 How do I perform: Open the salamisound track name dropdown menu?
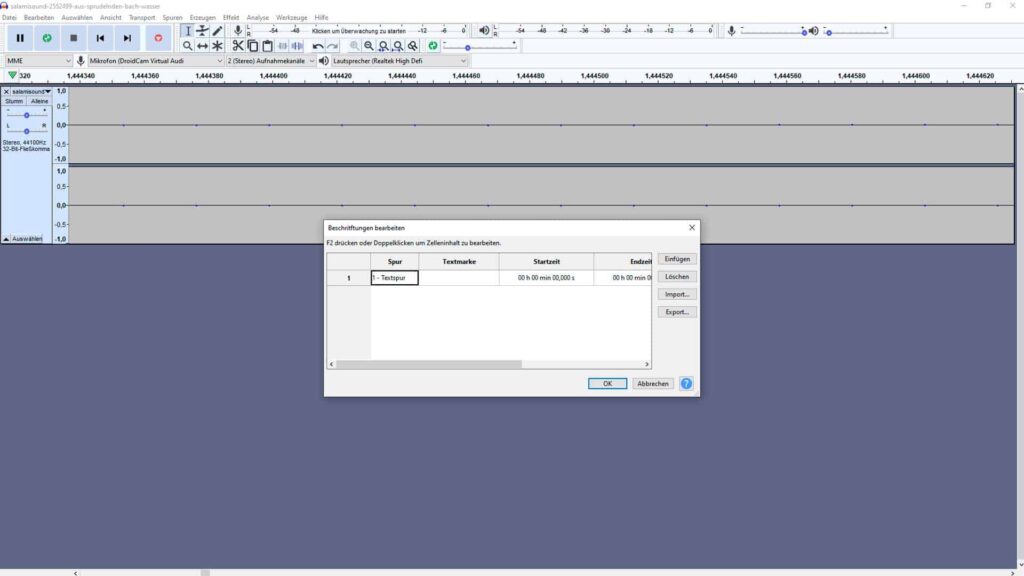(x=31, y=92)
